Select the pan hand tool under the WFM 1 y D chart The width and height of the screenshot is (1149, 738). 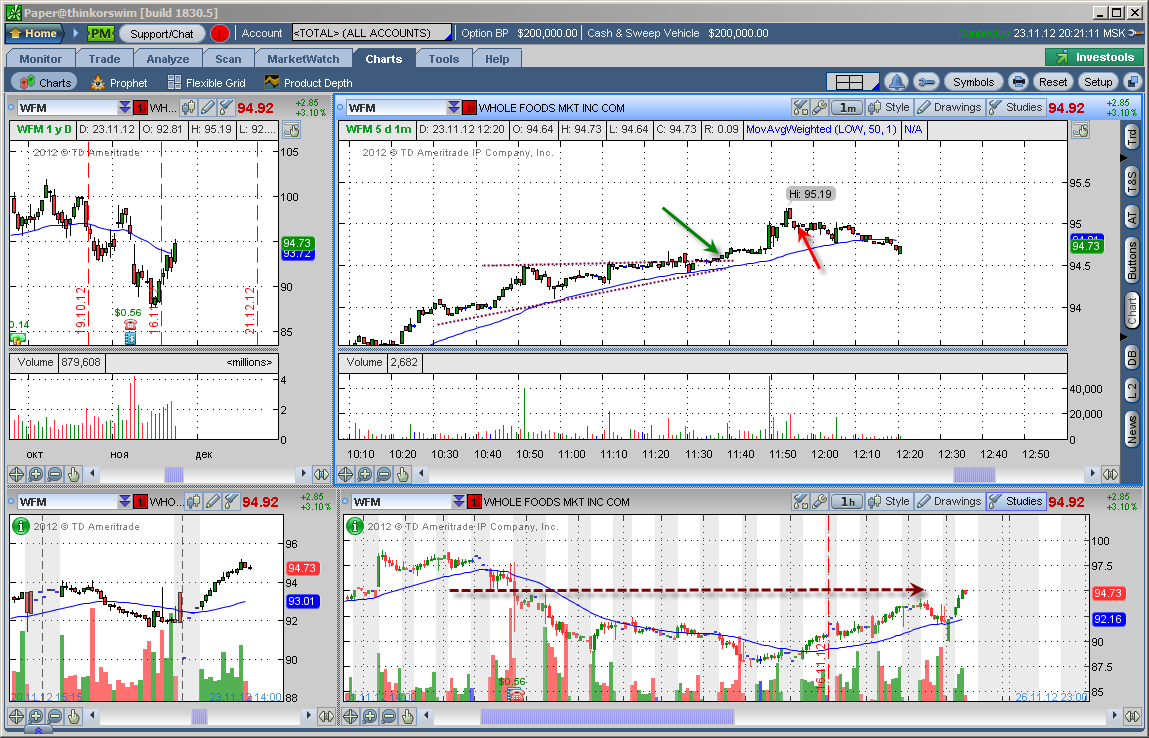coord(73,474)
